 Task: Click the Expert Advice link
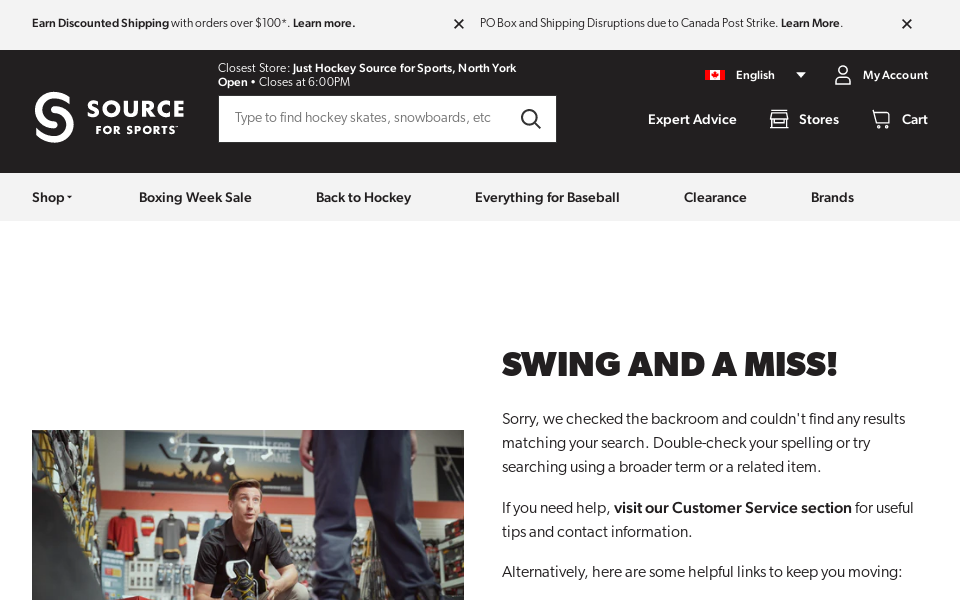692,119
